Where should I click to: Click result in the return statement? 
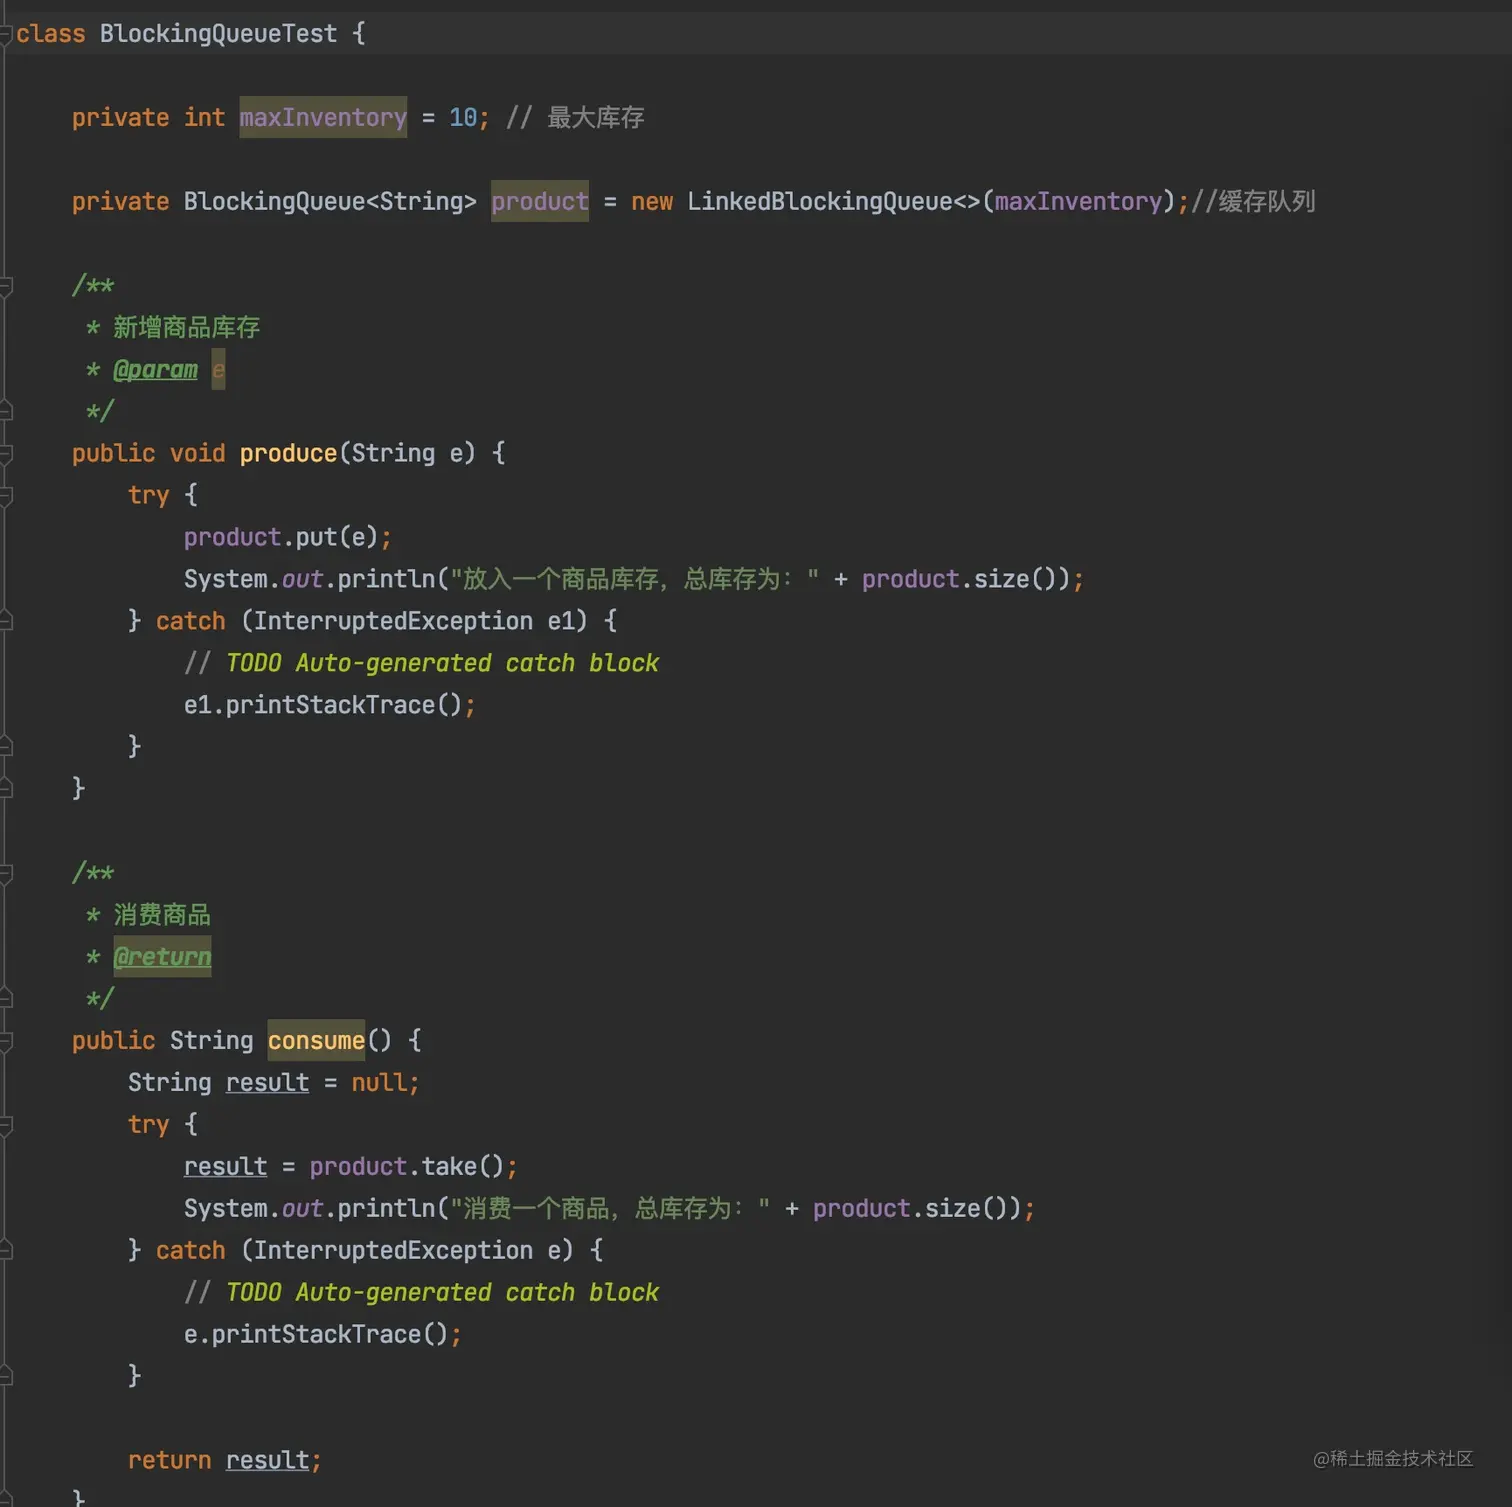click(x=267, y=1461)
